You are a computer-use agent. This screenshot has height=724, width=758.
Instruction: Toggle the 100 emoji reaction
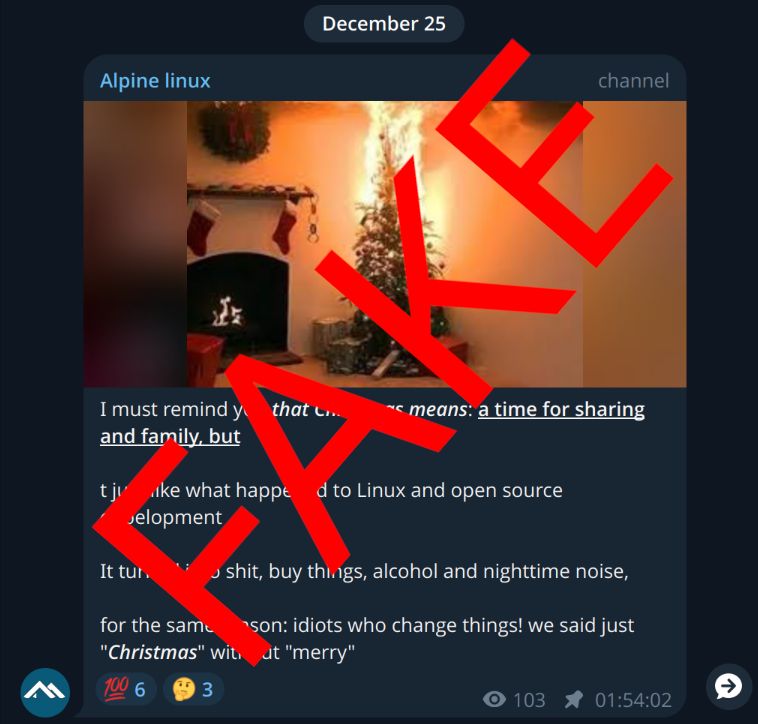(x=126, y=689)
